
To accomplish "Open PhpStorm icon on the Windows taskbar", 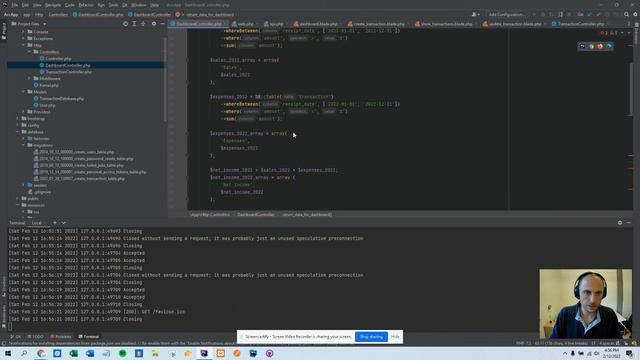I will click(204, 353).
